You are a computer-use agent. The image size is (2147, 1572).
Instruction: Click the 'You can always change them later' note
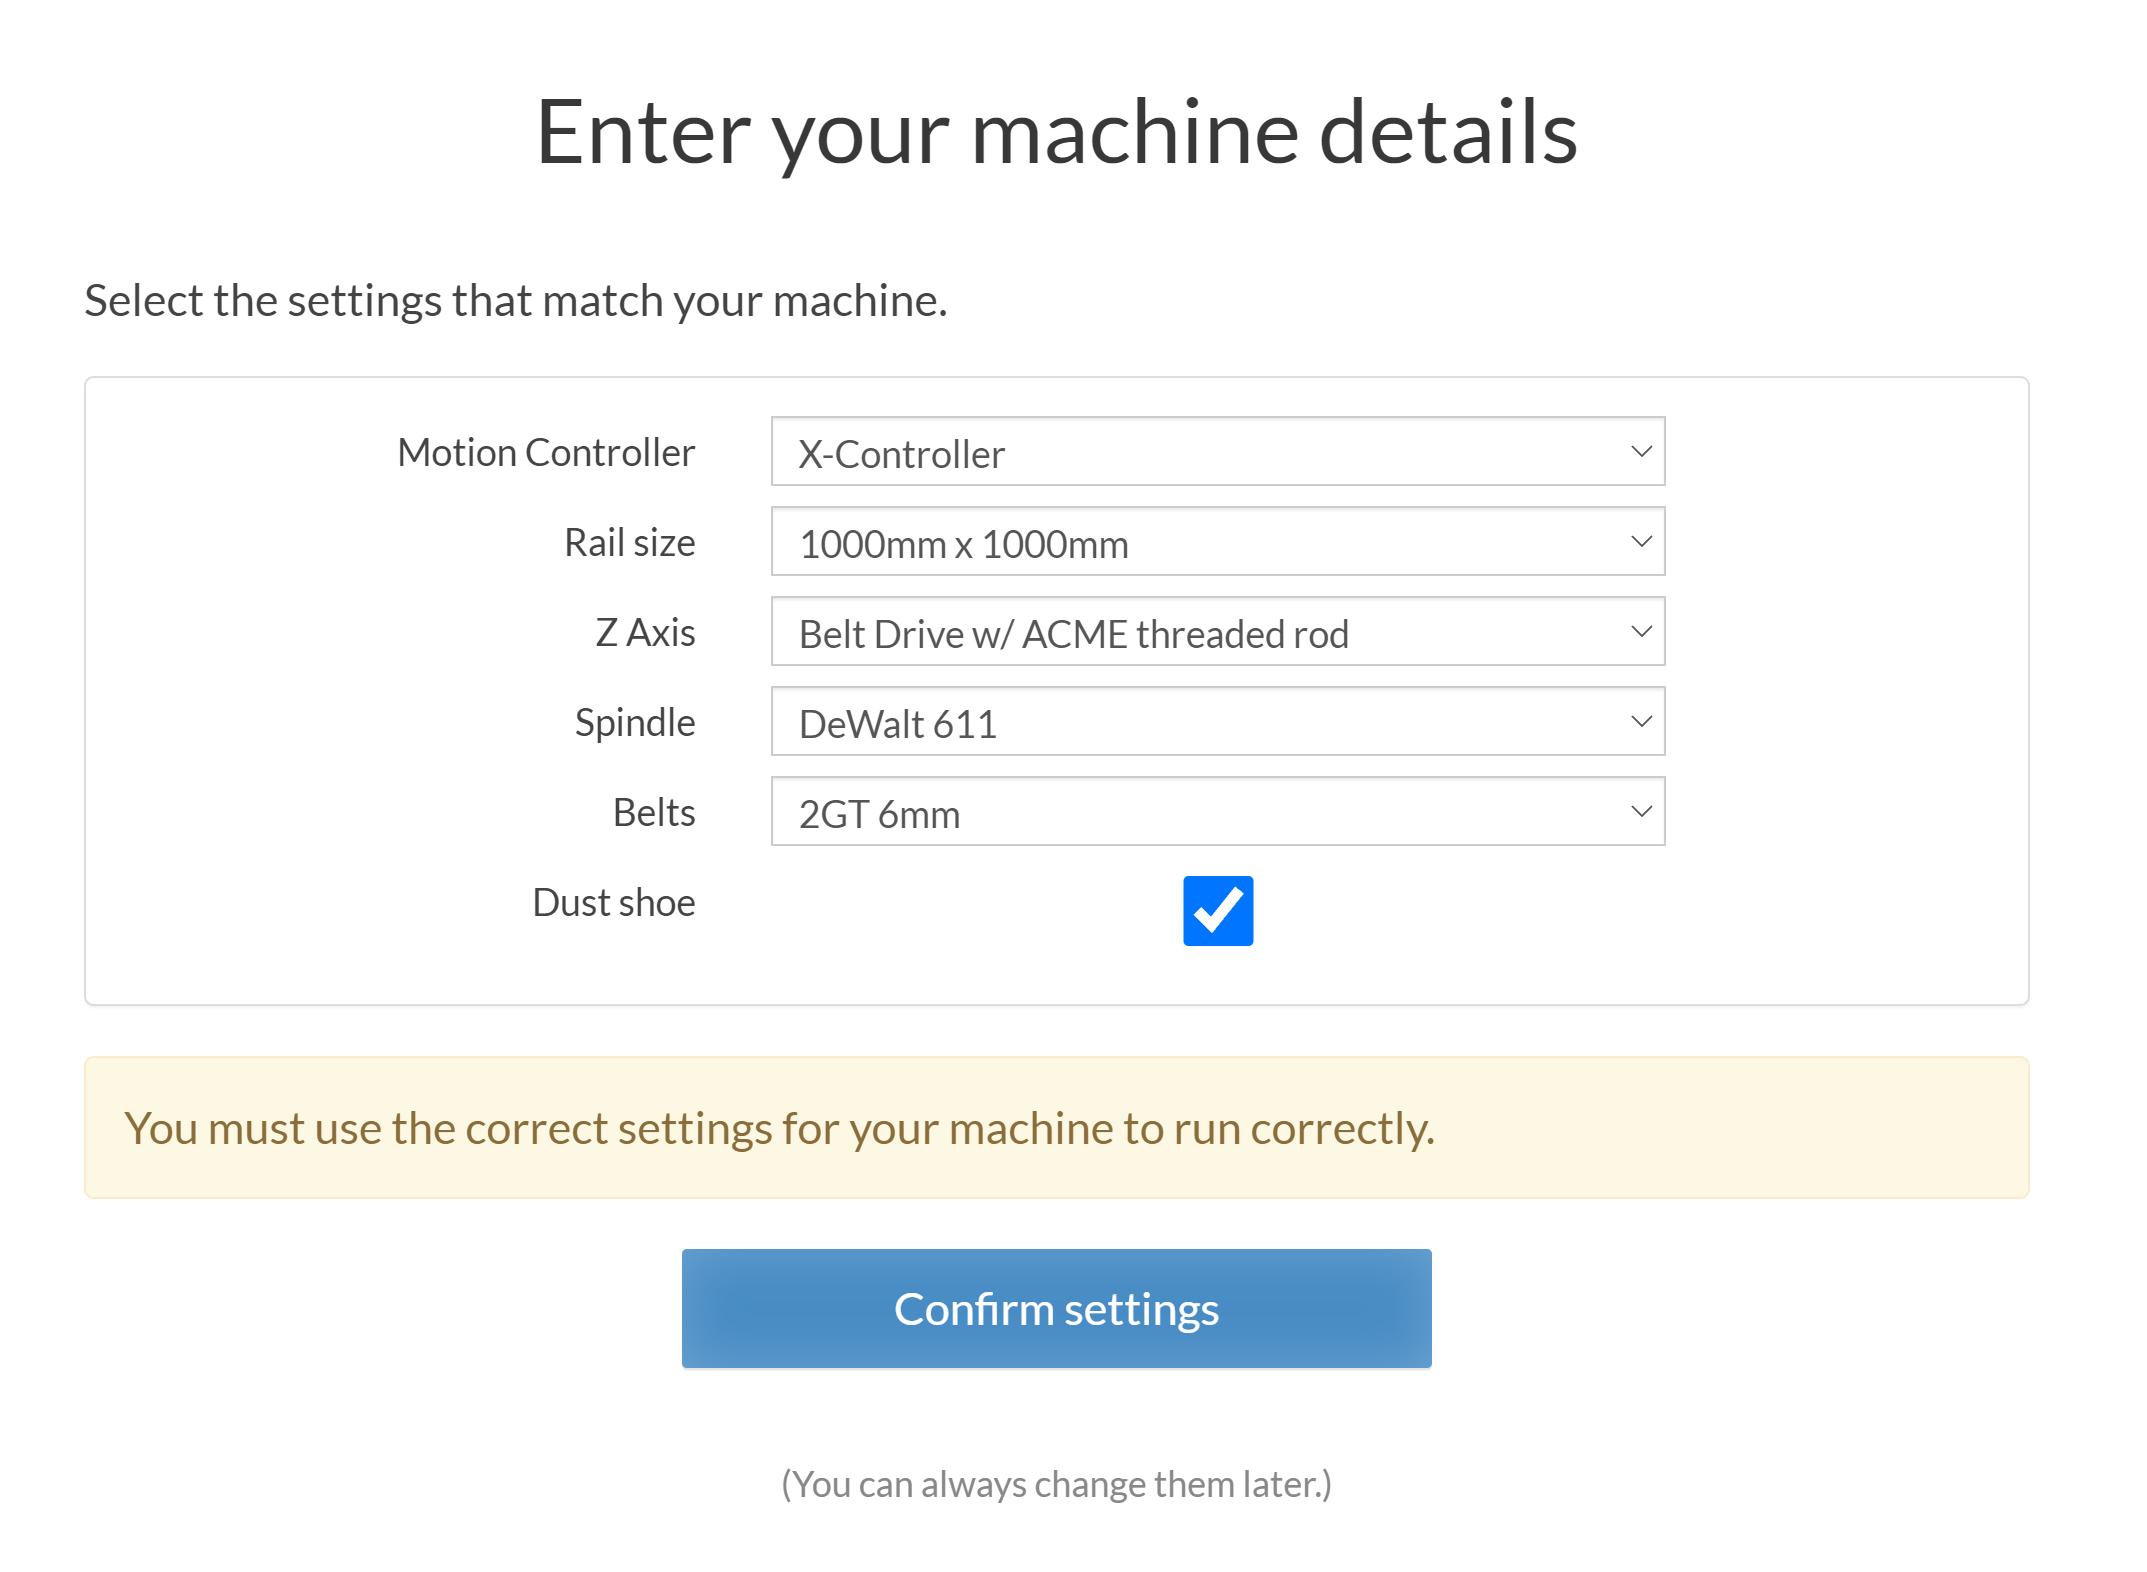click(1056, 1485)
